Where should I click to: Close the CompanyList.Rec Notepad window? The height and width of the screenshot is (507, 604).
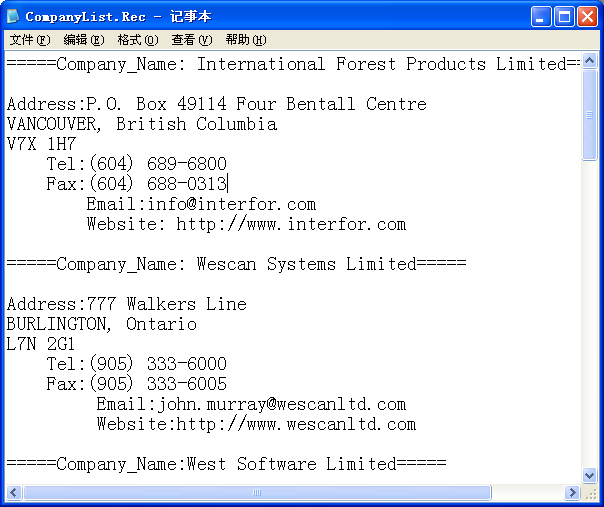click(x=587, y=16)
